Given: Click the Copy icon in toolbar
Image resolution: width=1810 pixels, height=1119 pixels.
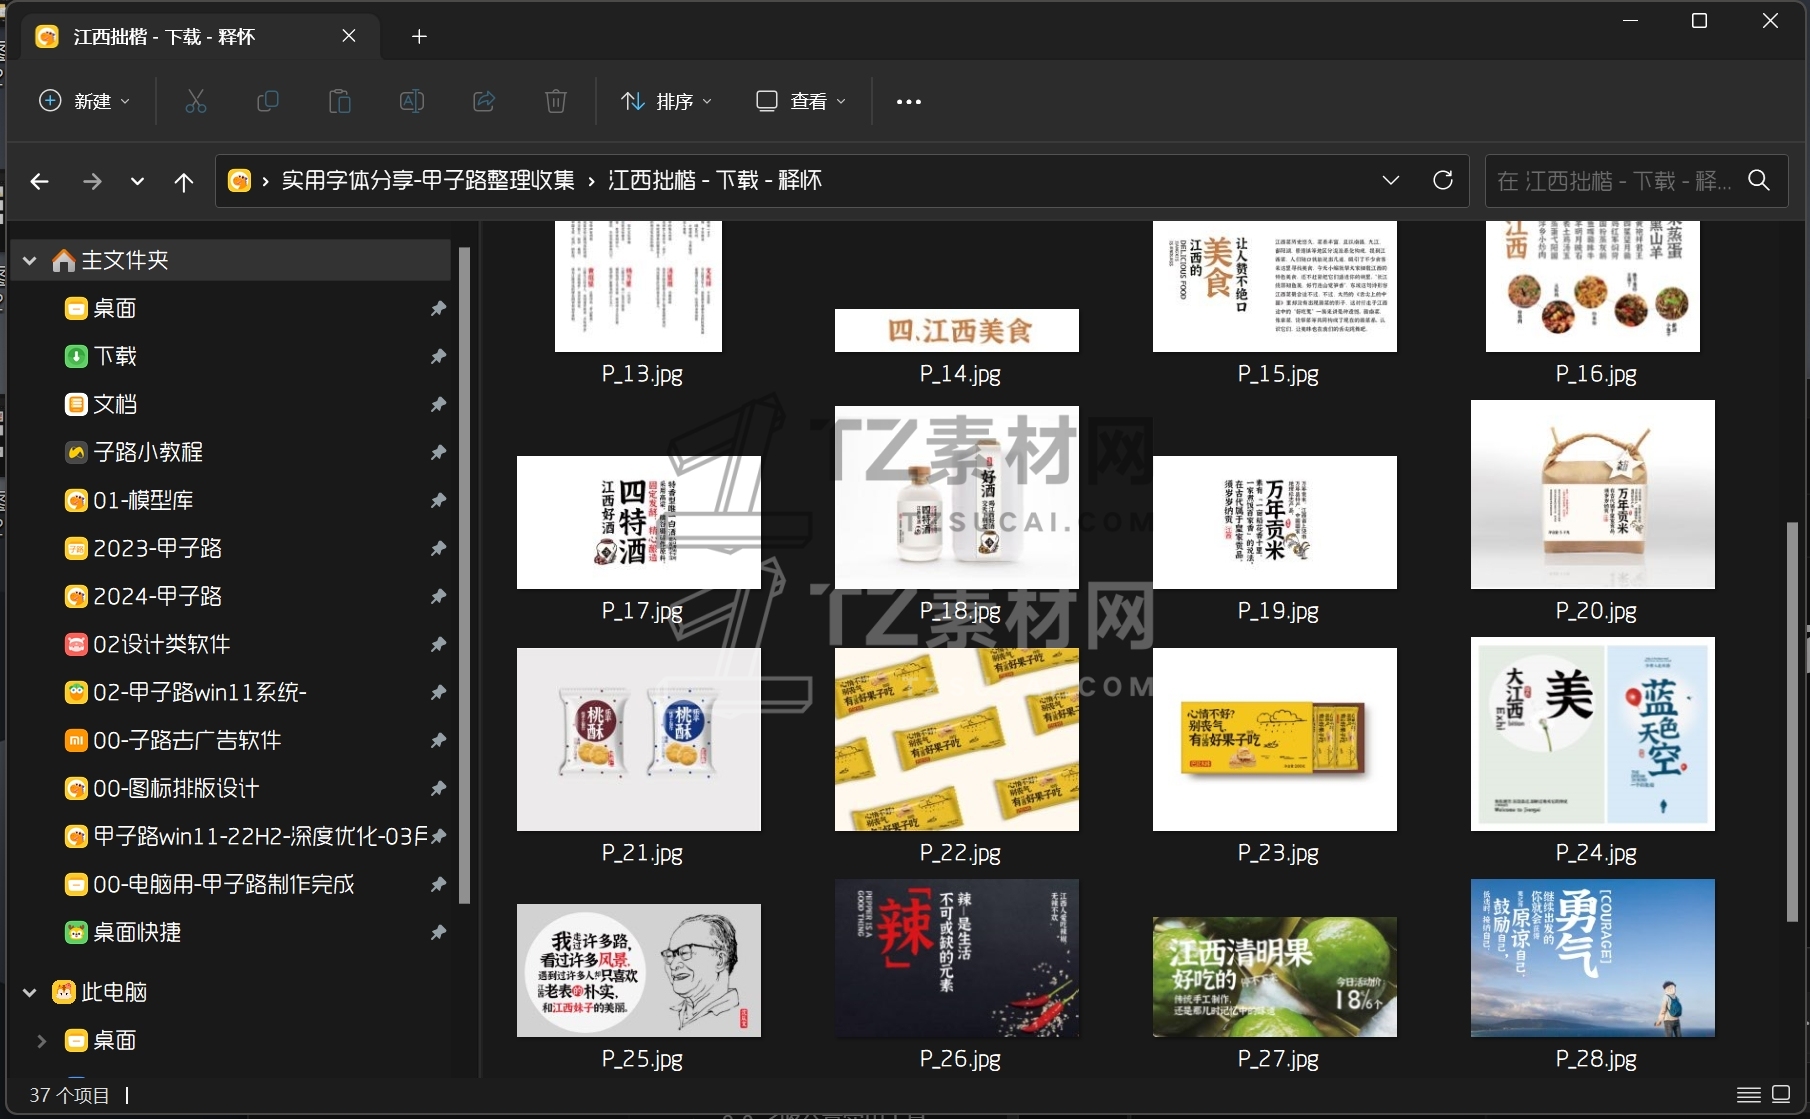Looking at the screenshot, I should [267, 101].
